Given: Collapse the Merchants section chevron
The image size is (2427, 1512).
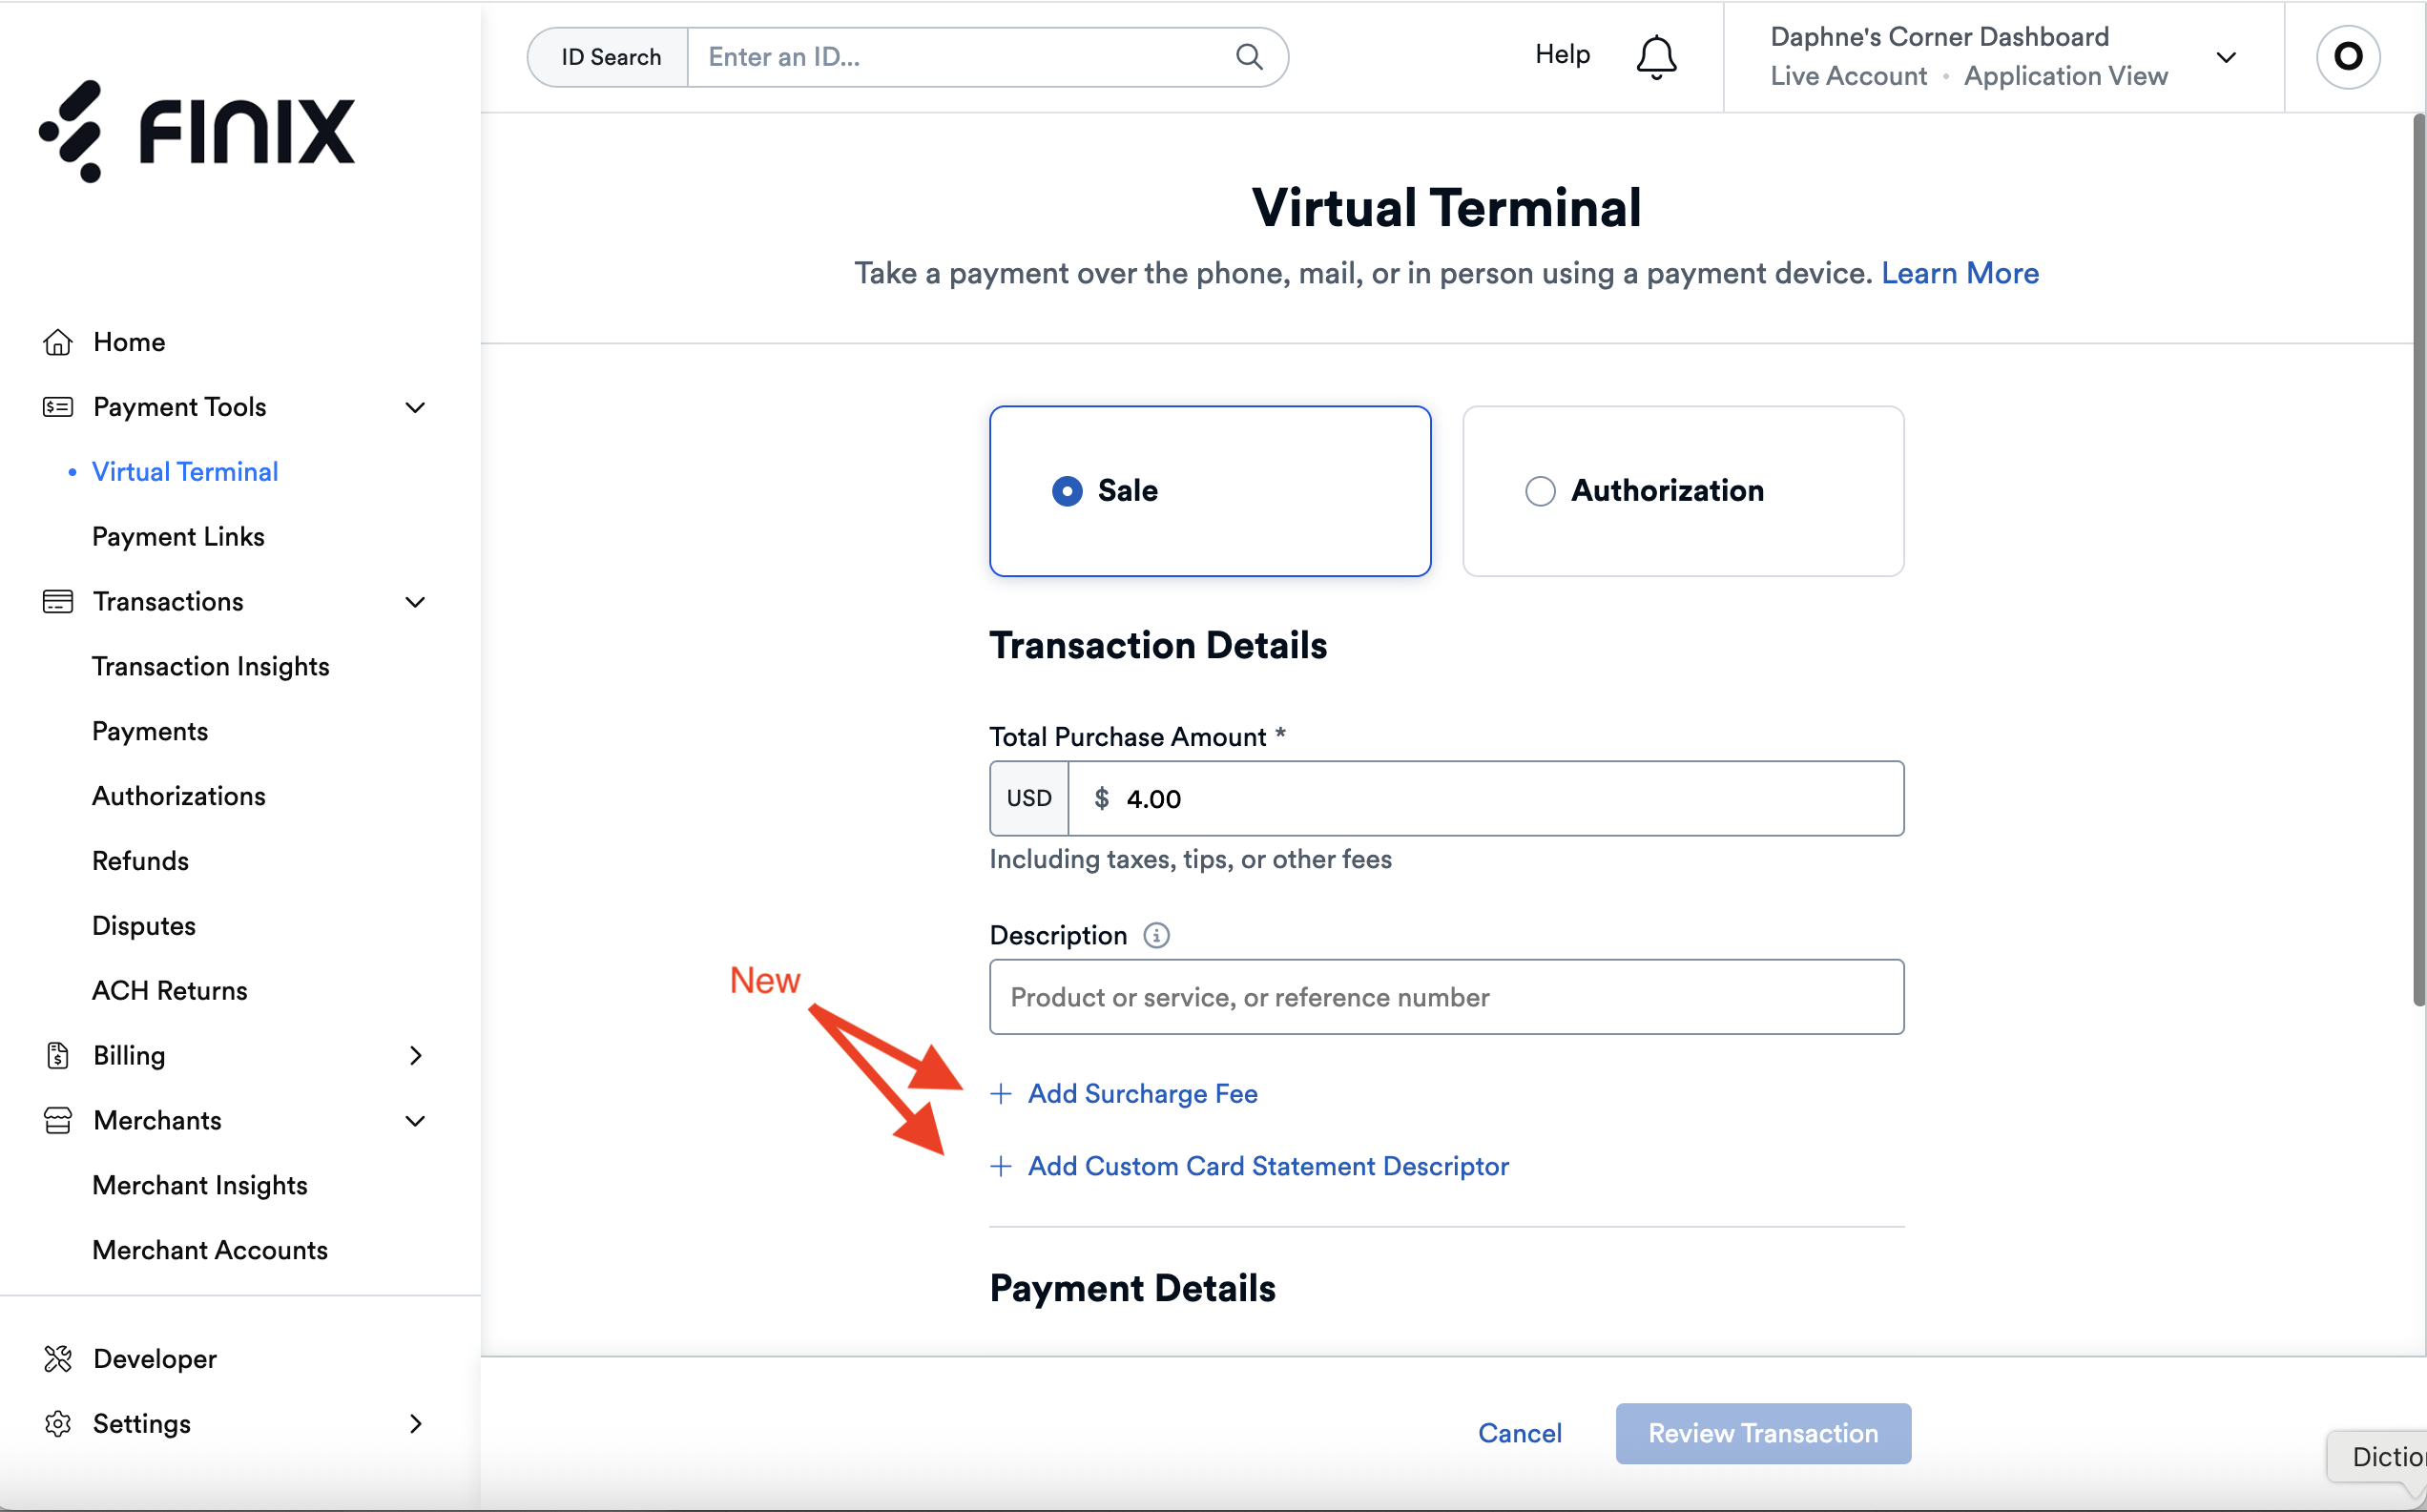Looking at the screenshot, I should 415,1121.
